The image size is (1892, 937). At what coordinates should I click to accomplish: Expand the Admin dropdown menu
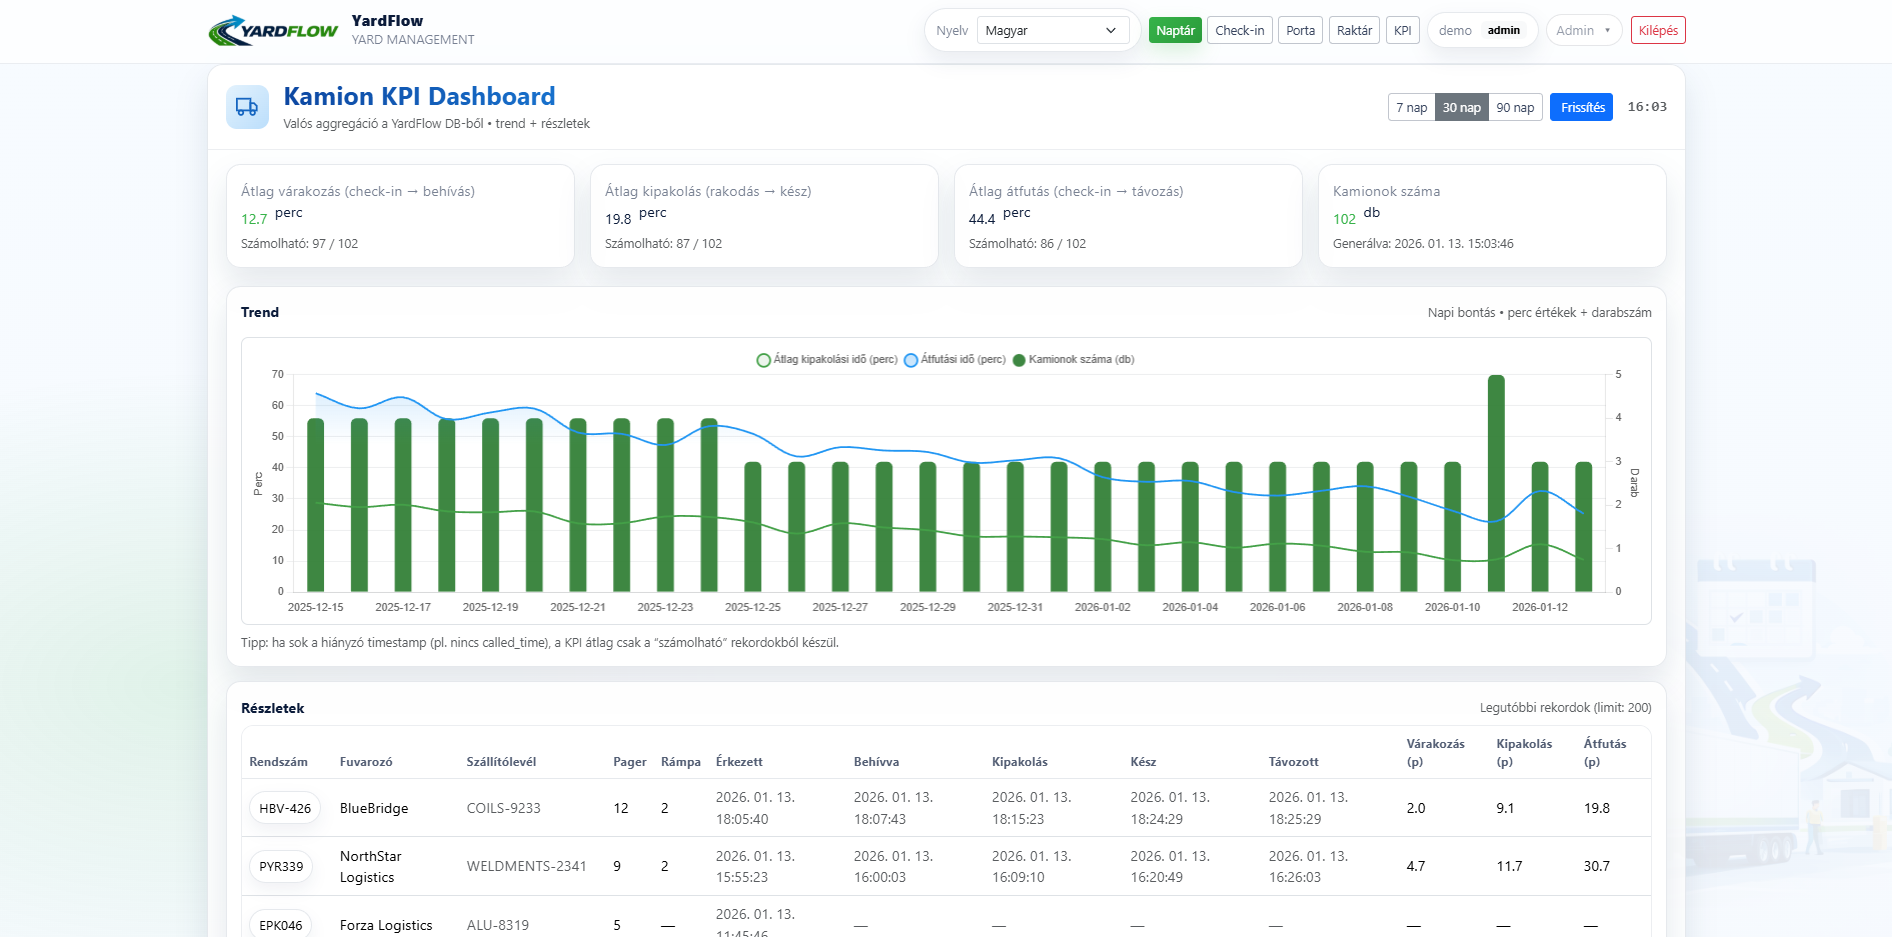[1583, 31]
